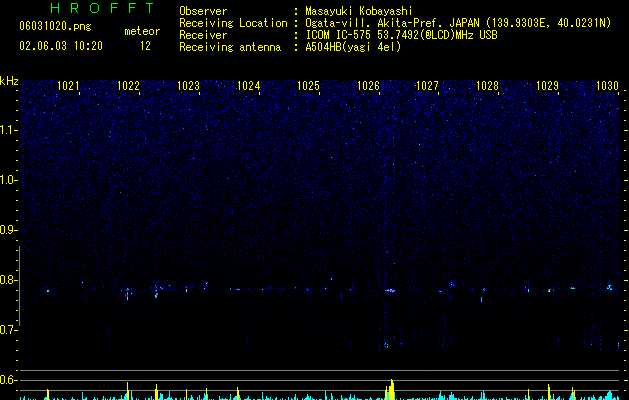The image size is (629, 400).
Task: Click the 0.7 frequency axis label
Action: point(8,330)
